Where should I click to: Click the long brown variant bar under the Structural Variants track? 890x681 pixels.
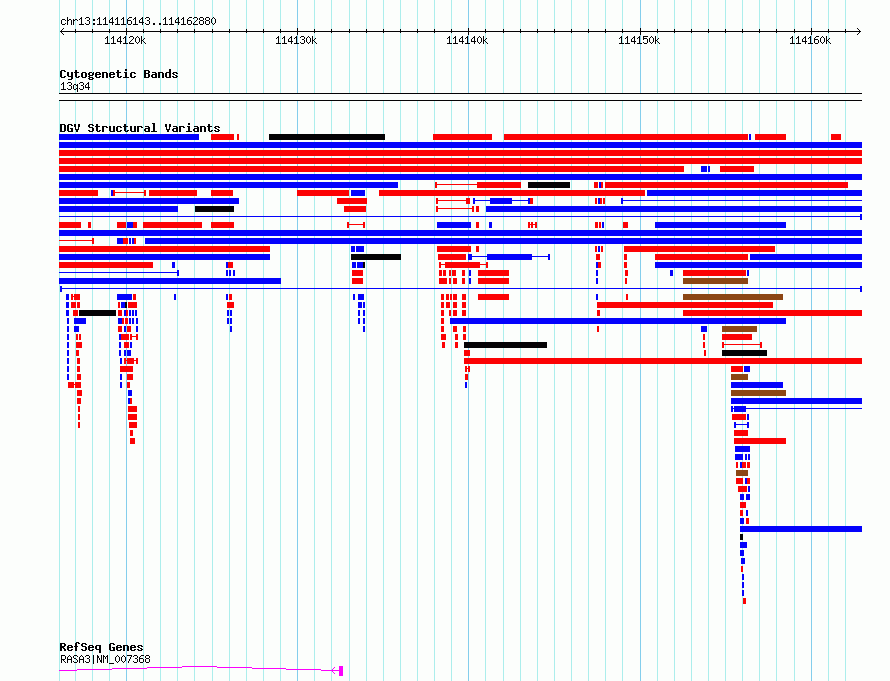click(733, 297)
